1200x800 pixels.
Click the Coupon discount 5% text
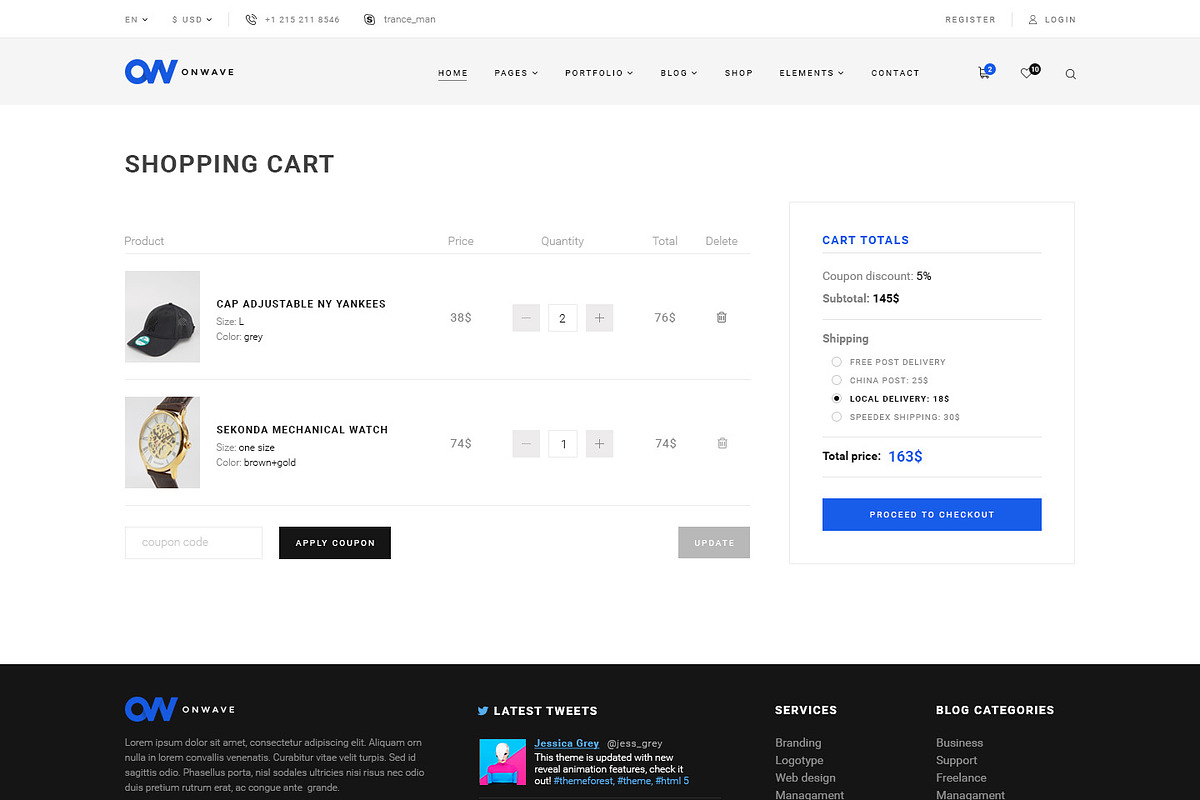click(x=877, y=276)
